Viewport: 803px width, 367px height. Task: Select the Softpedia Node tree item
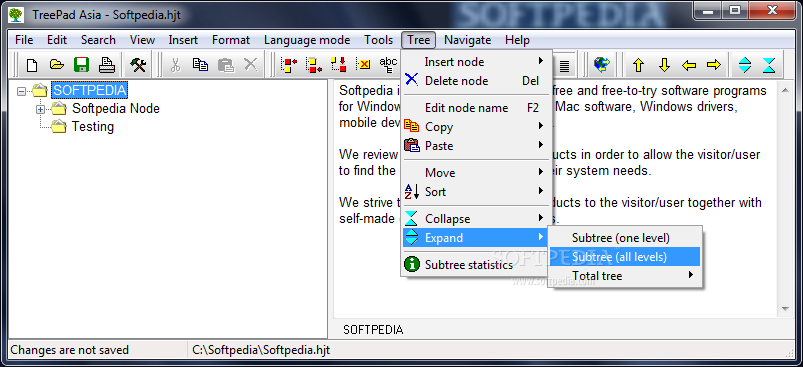click(x=116, y=109)
